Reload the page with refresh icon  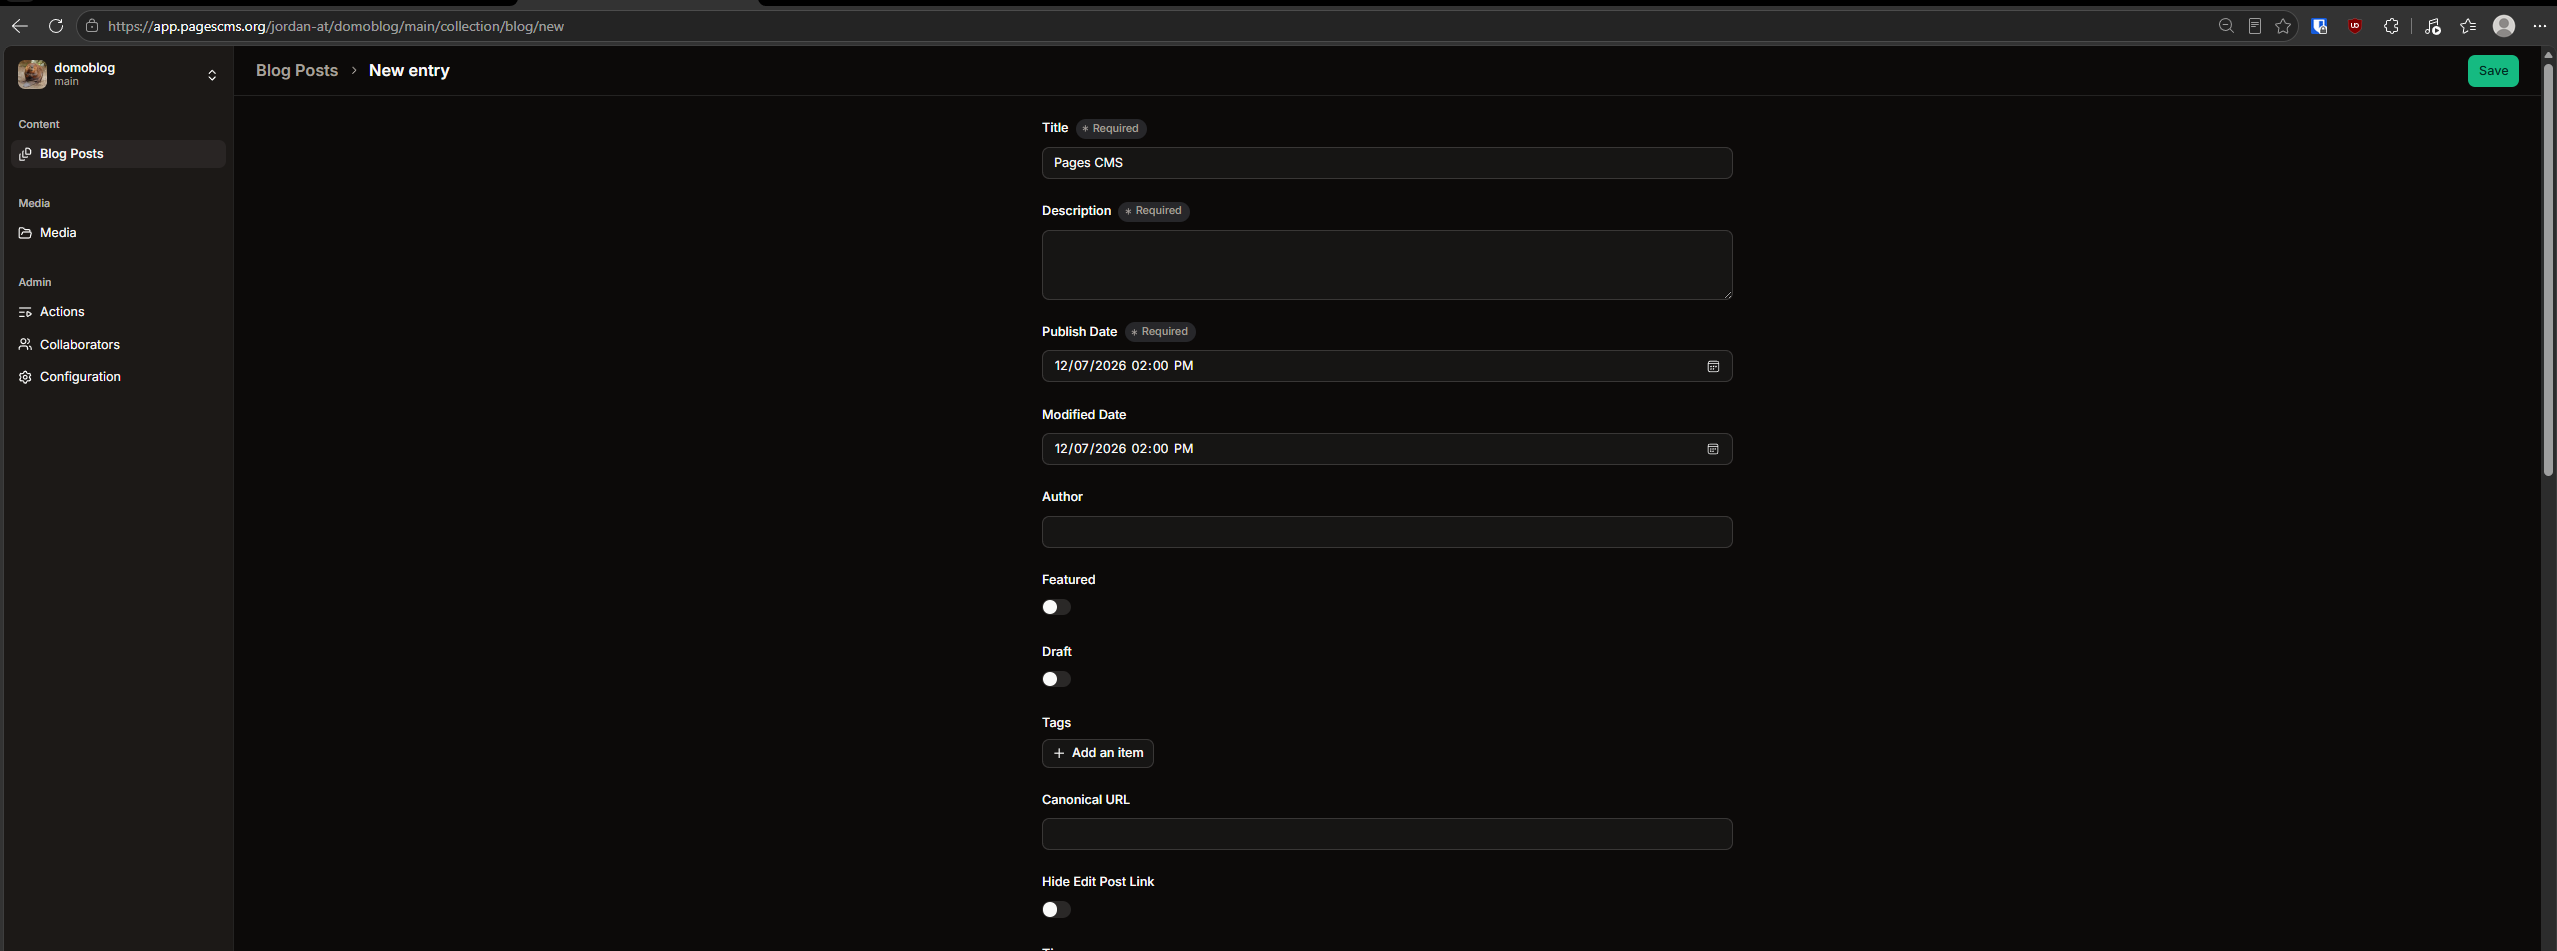[x=56, y=26]
